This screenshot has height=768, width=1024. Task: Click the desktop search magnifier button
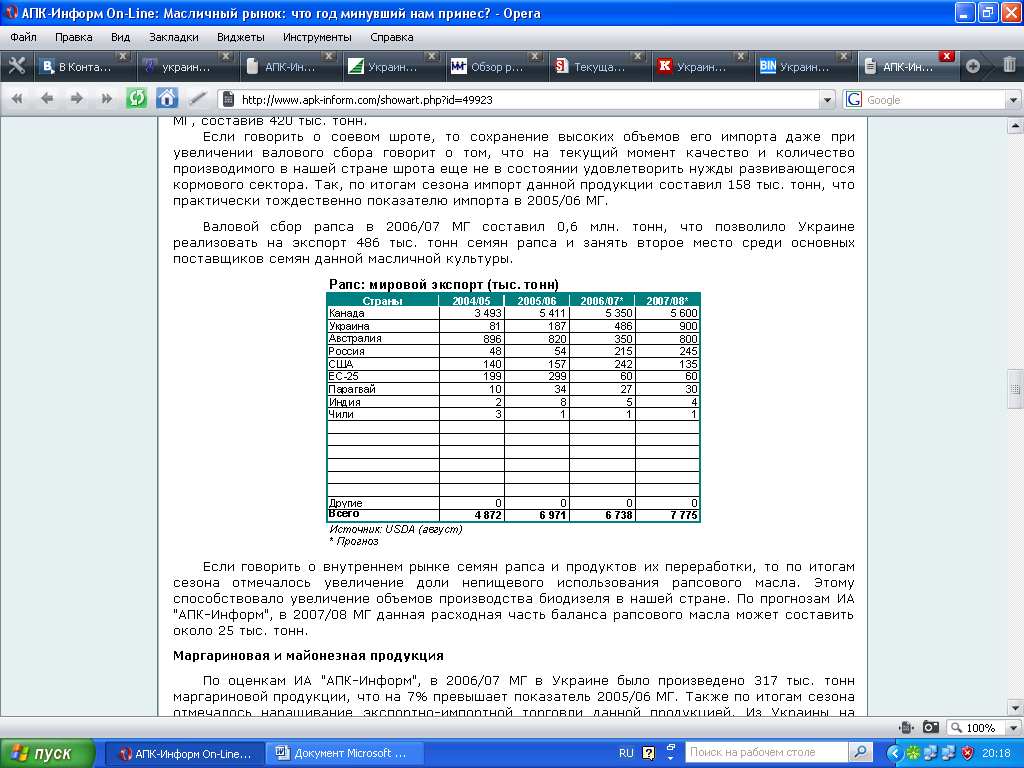pyautogui.click(x=860, y=752)
